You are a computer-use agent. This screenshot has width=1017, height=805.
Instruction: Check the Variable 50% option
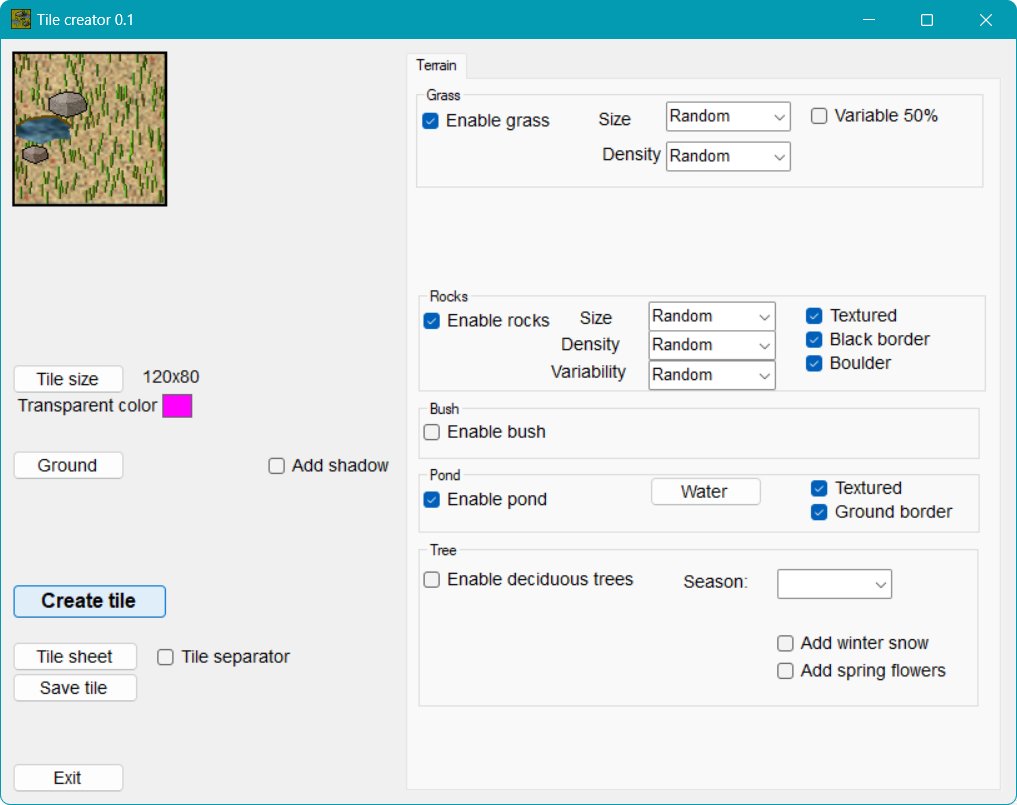(819, 115)
